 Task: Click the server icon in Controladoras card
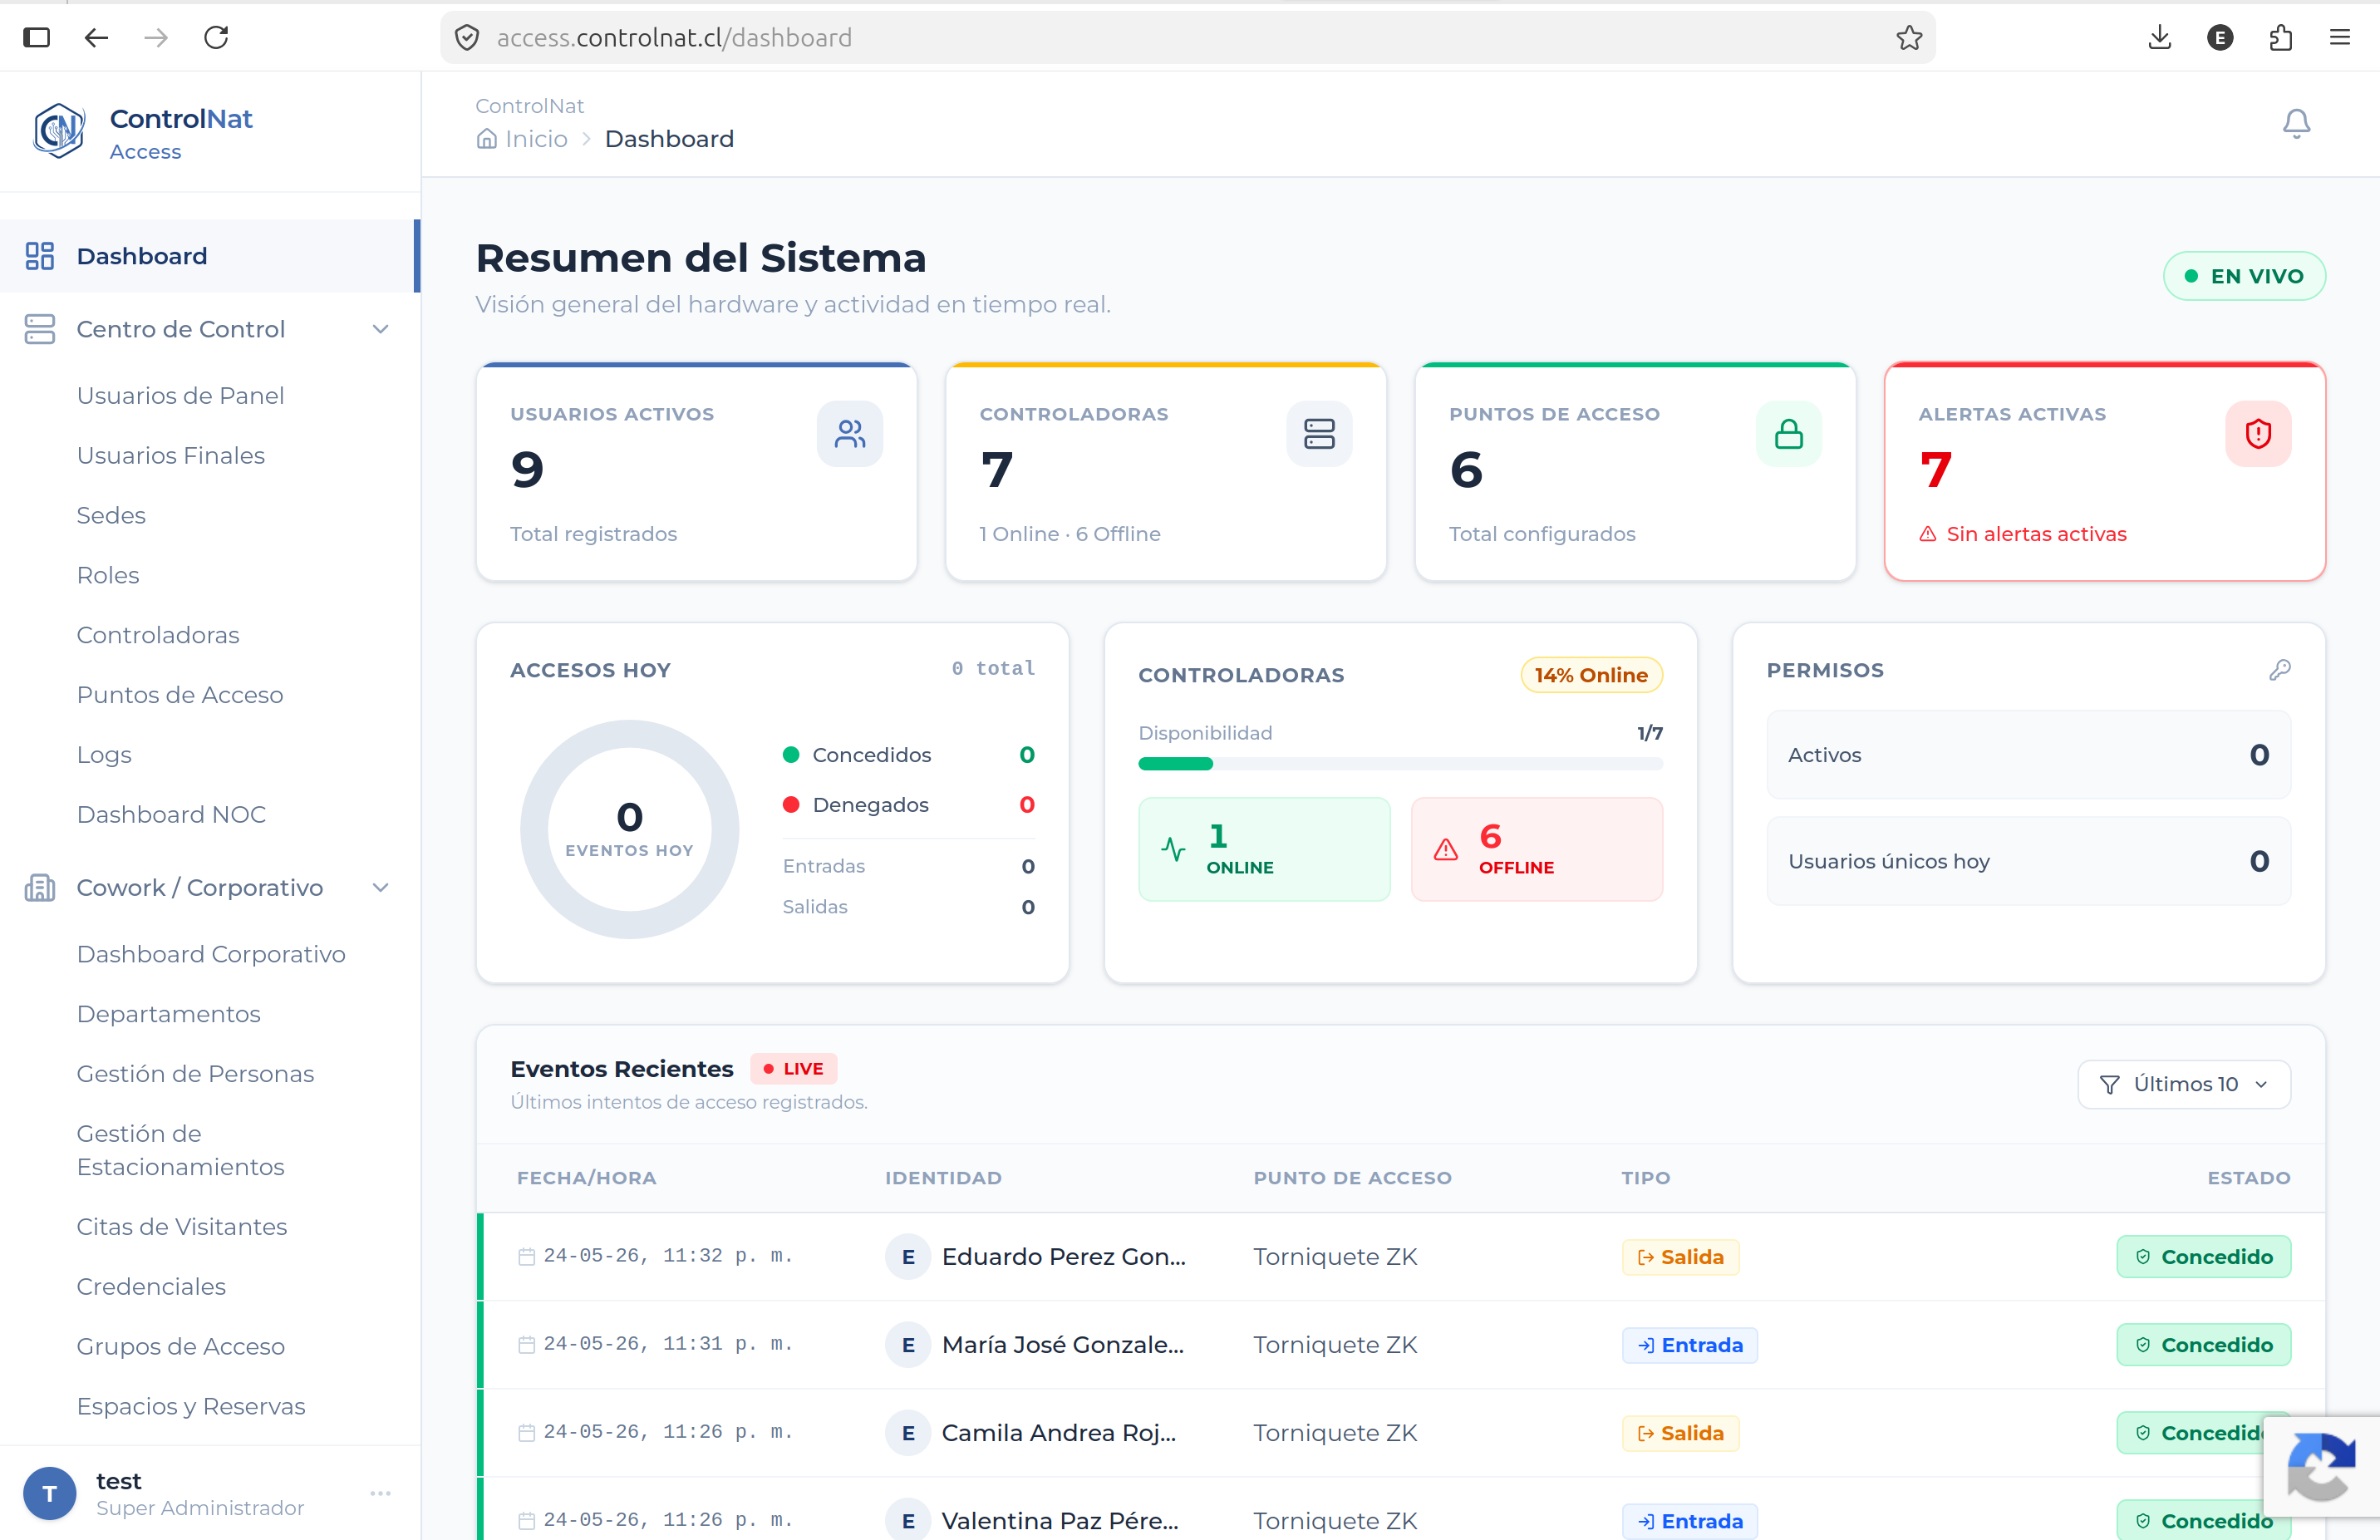point(1319,434)
